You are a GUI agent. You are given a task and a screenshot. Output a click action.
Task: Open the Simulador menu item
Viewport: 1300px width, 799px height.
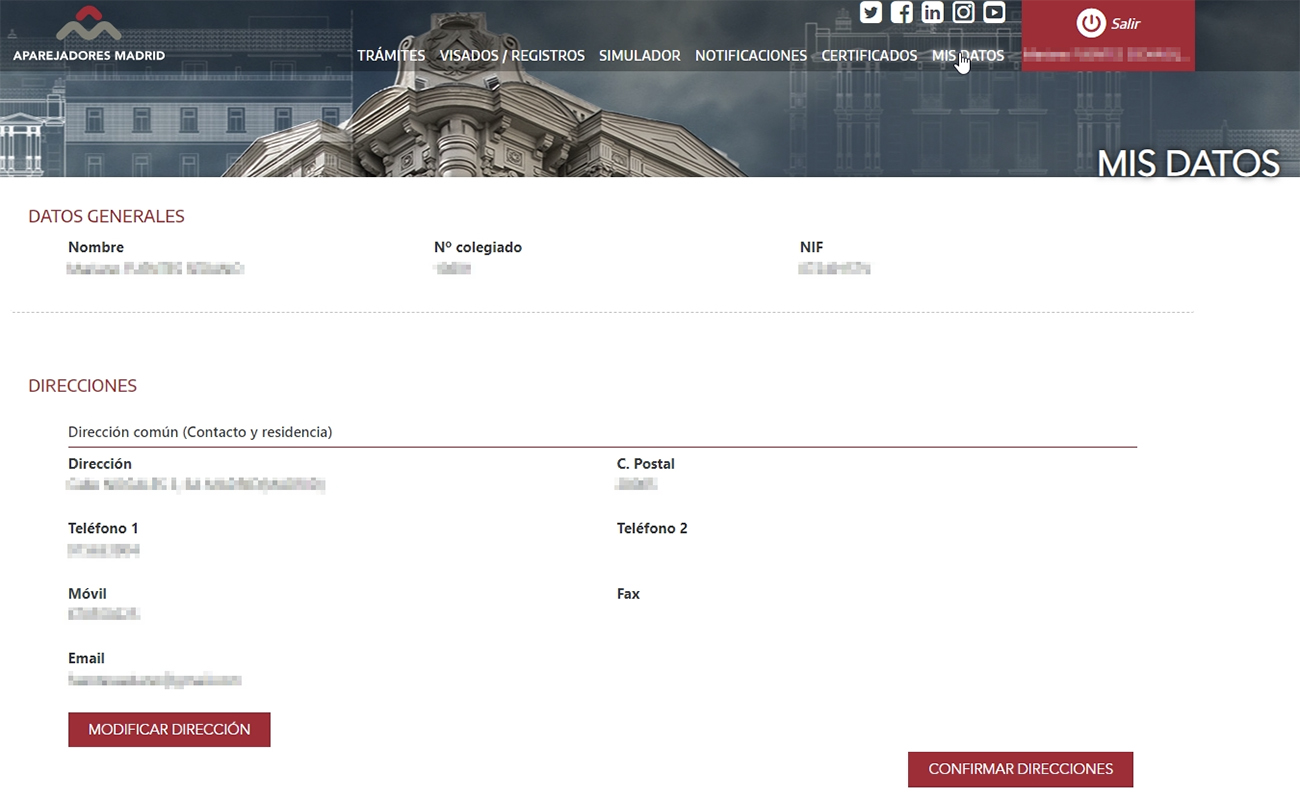coord(639,56)
